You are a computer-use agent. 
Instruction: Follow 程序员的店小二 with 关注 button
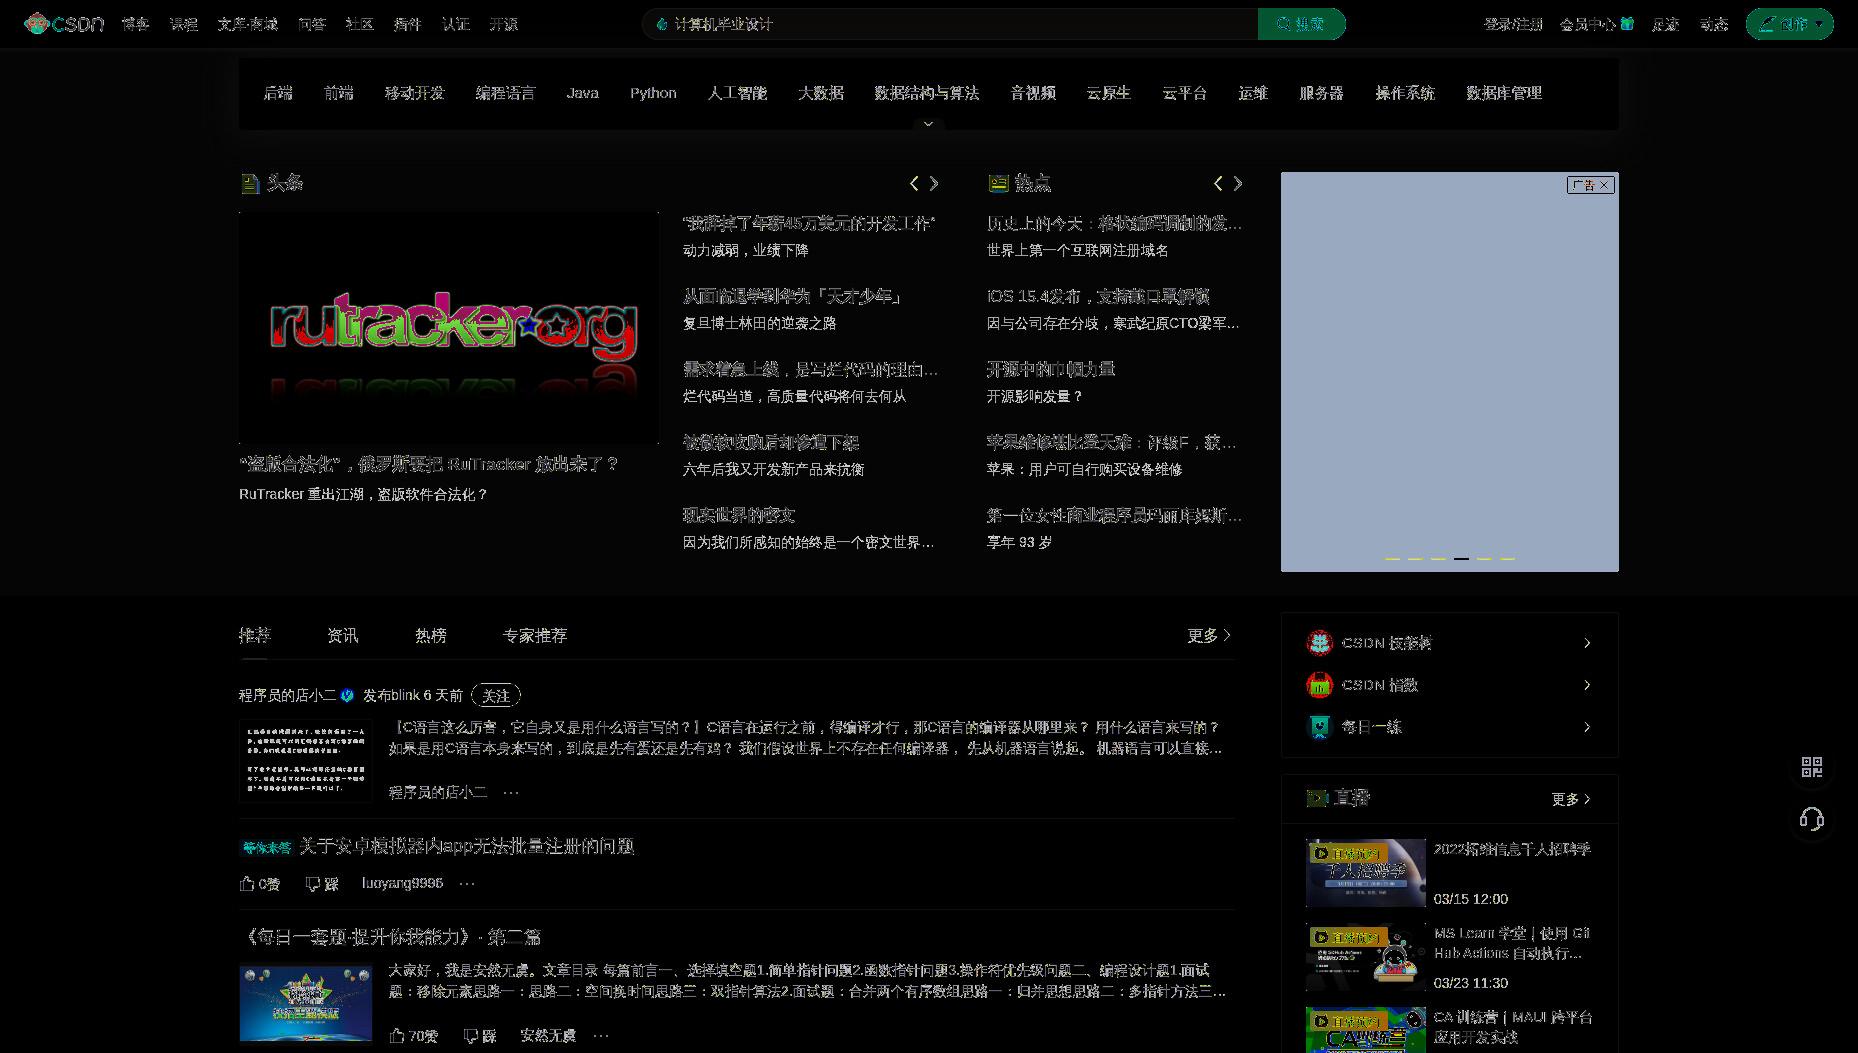496,695
